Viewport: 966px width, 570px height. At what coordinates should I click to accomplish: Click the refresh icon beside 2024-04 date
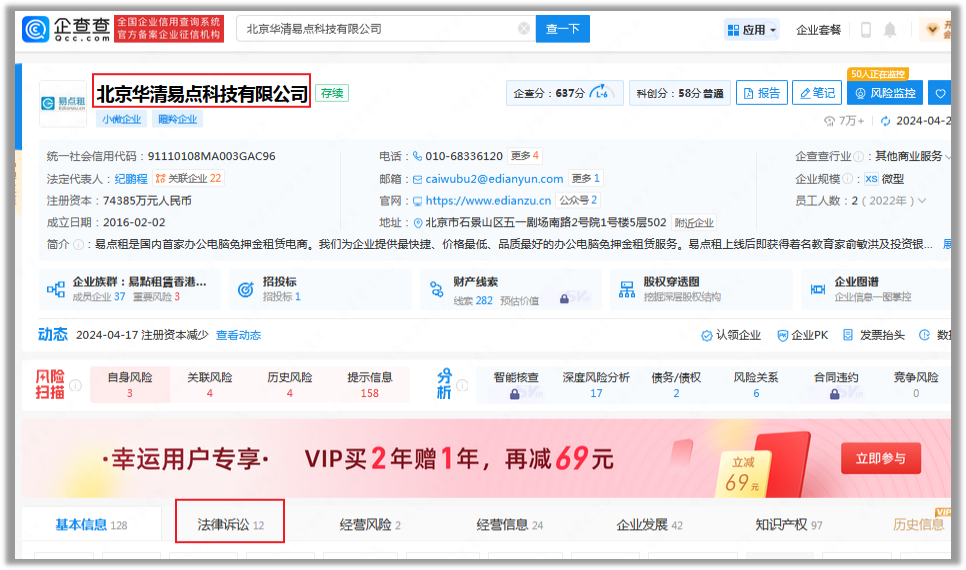pos(885,121)
